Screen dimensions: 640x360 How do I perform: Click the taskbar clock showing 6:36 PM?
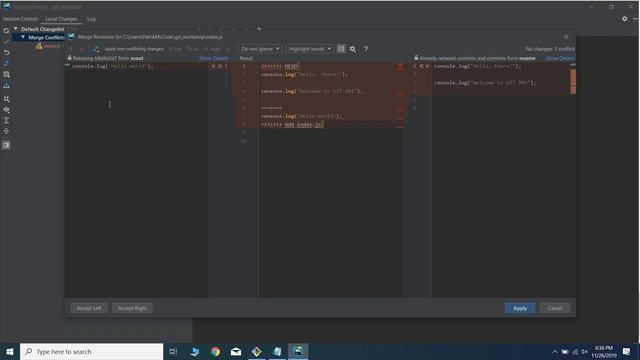click(604, 351)
